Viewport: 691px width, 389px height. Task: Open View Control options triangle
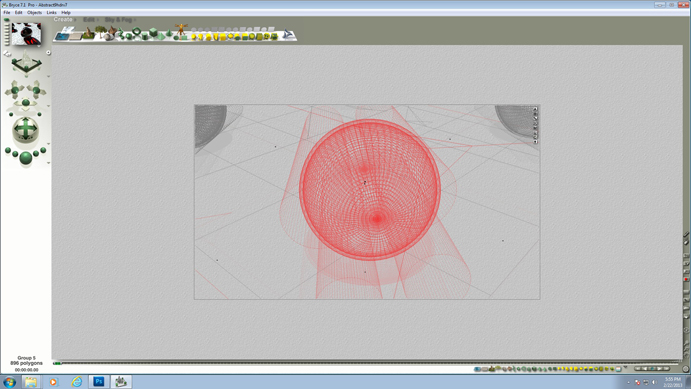(48, 76)
